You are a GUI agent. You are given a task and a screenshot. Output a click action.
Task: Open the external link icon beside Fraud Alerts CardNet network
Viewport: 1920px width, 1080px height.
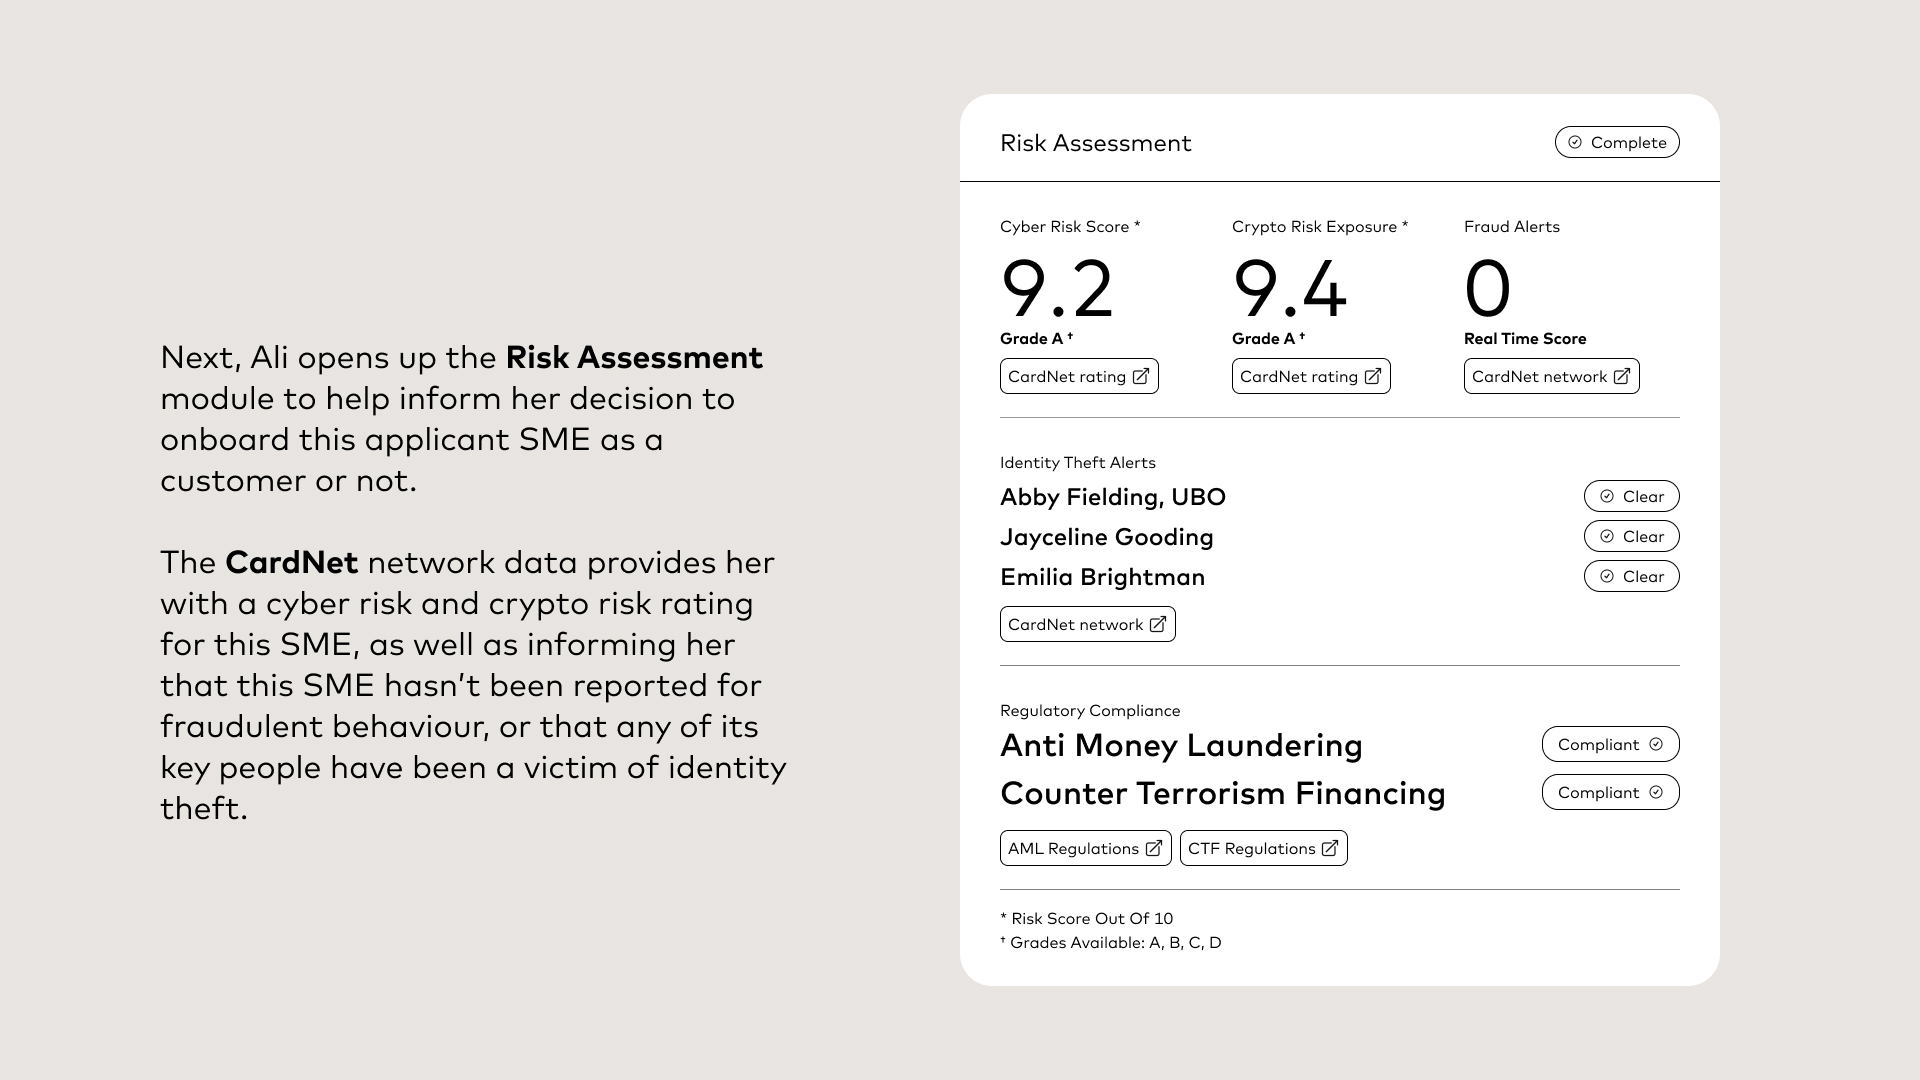[1622, 376]
